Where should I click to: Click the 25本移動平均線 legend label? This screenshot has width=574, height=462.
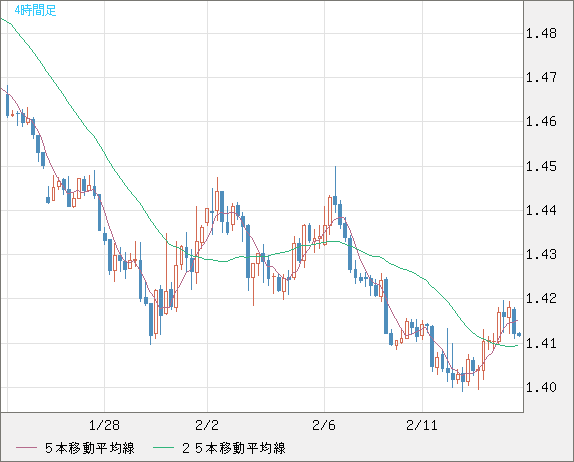point(234,448)
